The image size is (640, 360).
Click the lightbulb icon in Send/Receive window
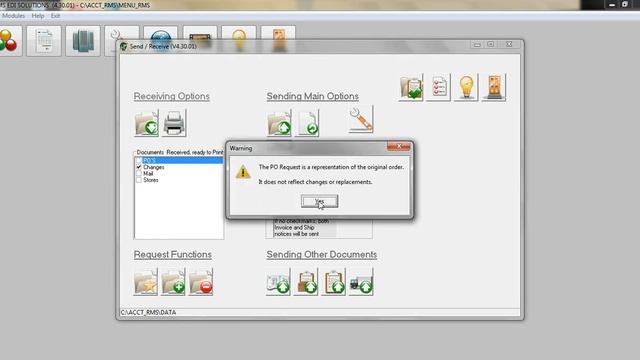[466, 87]
